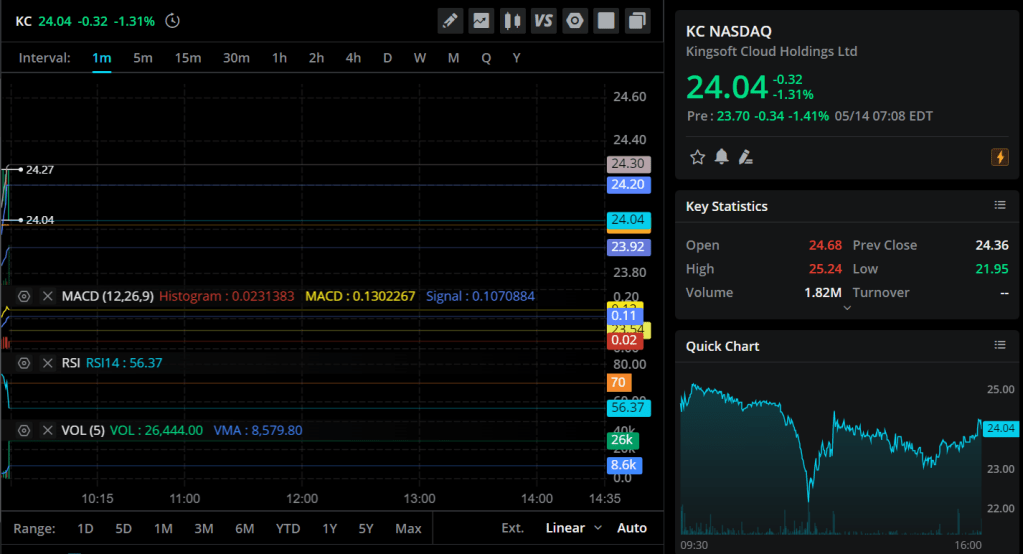Add KC to watchlist with star icon
Screen dimensions: 1023x554
click(698, 157)
